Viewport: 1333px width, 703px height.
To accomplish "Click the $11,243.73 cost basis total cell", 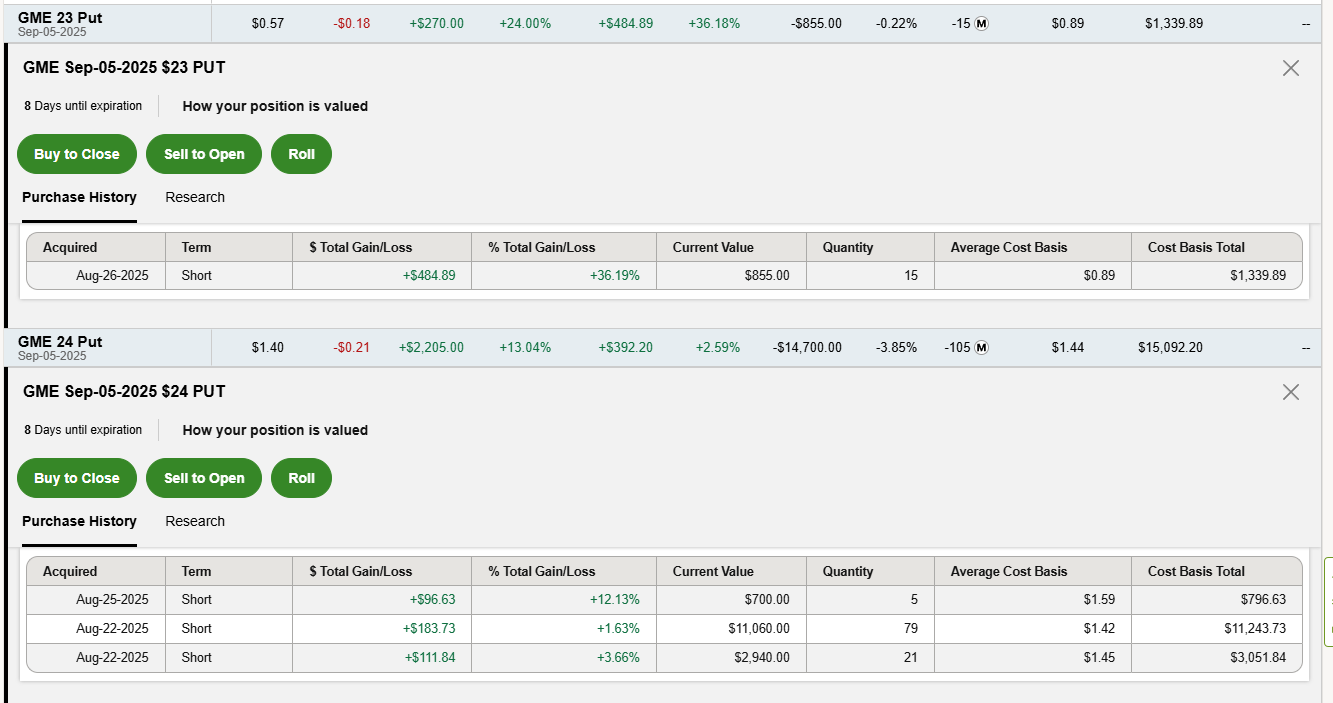I will tap(1255, 628).
